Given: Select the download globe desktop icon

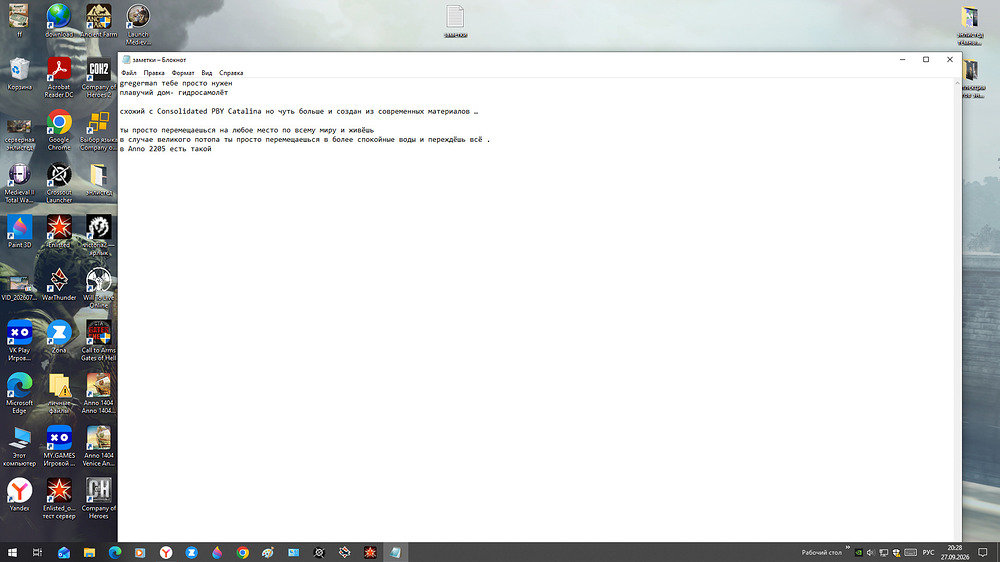Looking at the screenshot, I should click(x=59, y=21).
